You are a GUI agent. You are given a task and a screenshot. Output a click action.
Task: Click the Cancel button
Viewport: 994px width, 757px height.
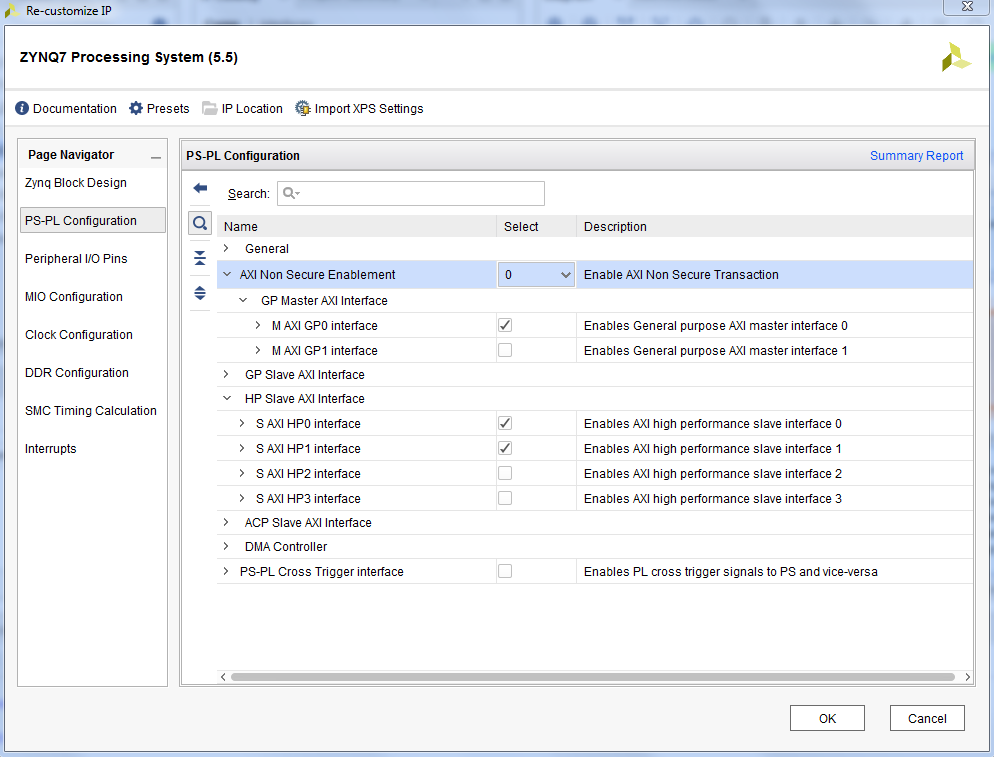point(927,718)
